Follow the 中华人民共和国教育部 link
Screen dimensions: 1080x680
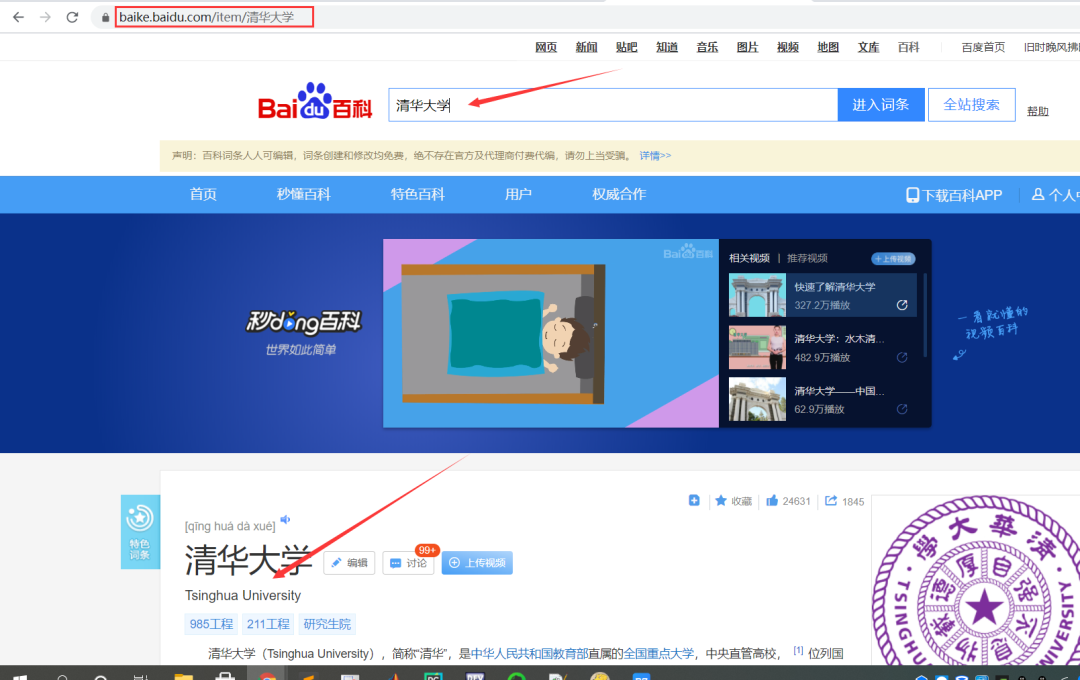pos(529,653)
